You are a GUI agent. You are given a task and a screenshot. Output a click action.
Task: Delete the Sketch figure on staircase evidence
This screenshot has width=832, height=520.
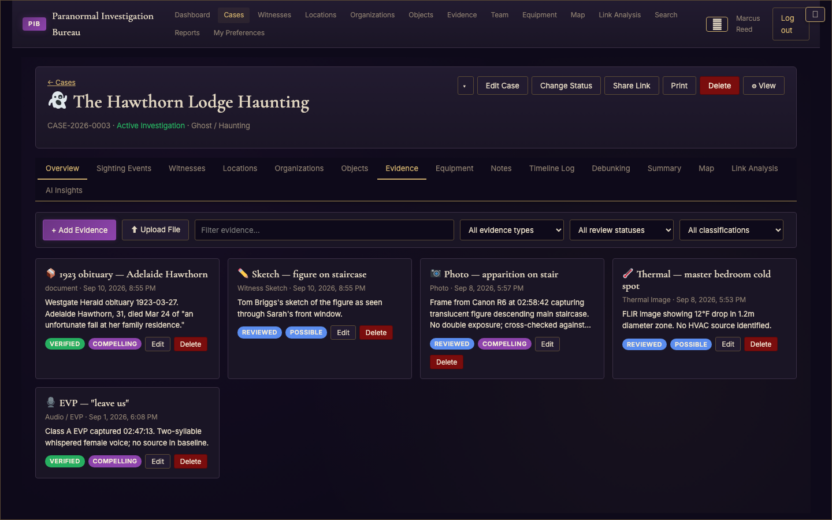[376, 332]
